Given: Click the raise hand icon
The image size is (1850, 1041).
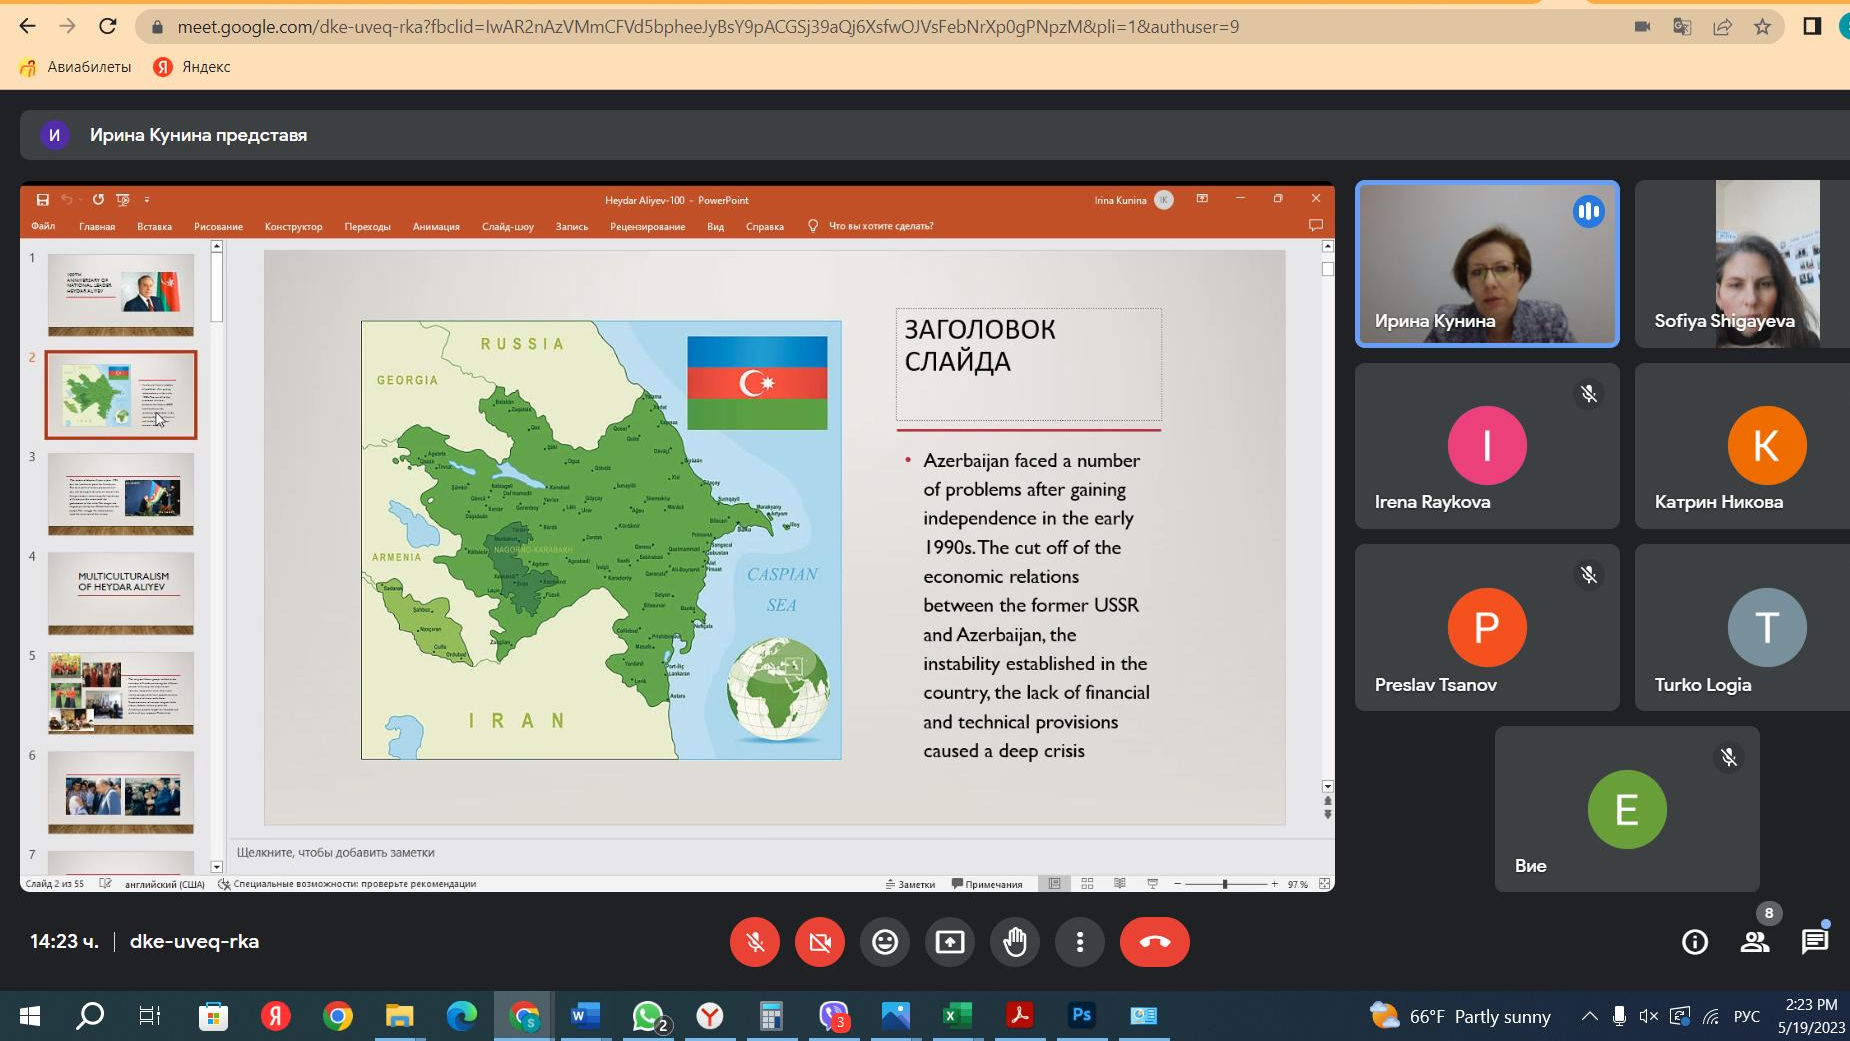Looking at the screenshot, I should 1015,942.
